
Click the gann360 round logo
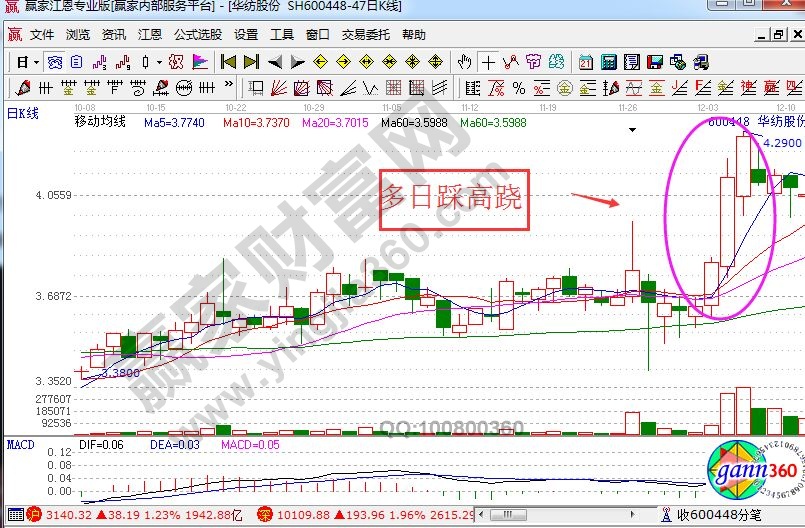[x=751, y=468]
